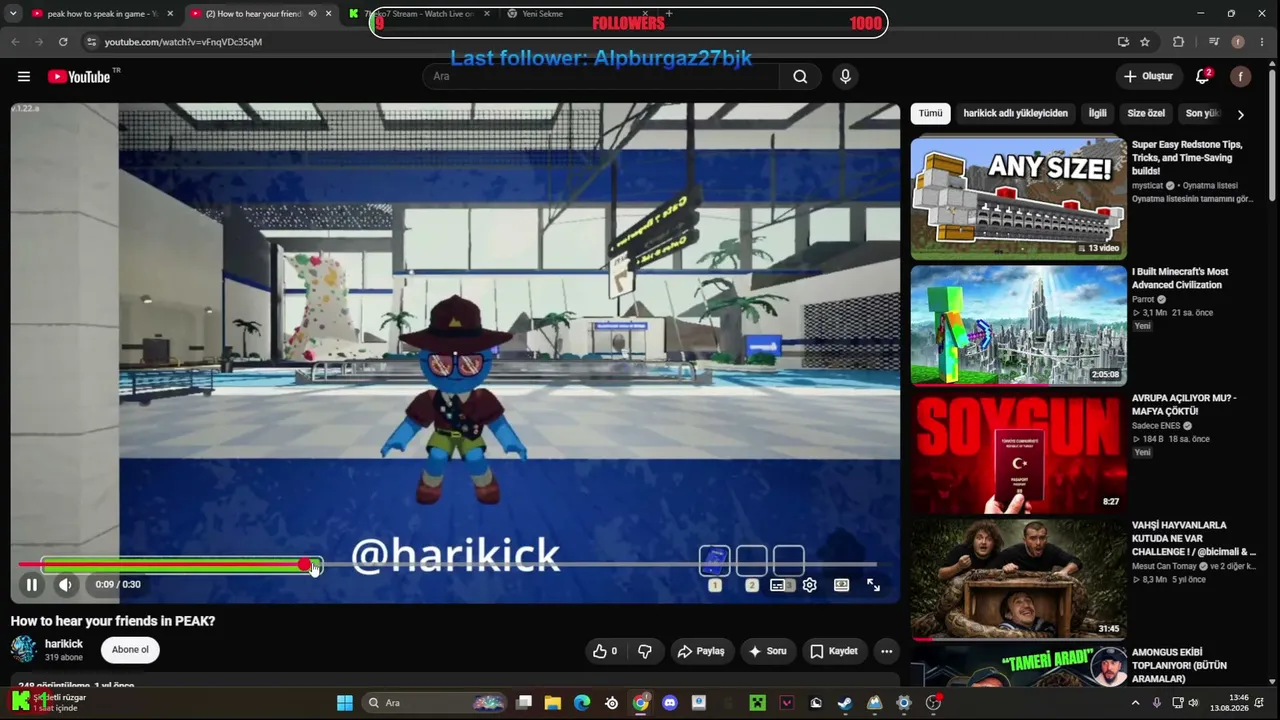Image resolution: width=1280 pixels, height=720 pixels.
Task: Bookmark this page with the star
Action: (1145, 42)
